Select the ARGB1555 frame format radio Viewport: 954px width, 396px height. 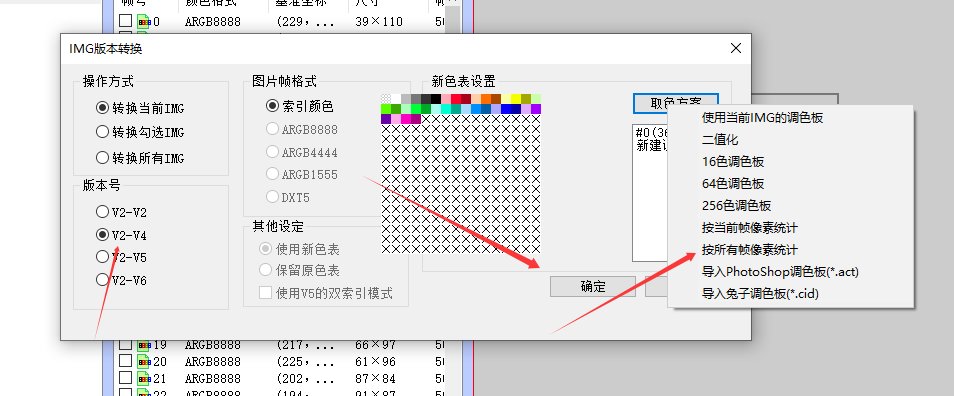click(302, 175)
